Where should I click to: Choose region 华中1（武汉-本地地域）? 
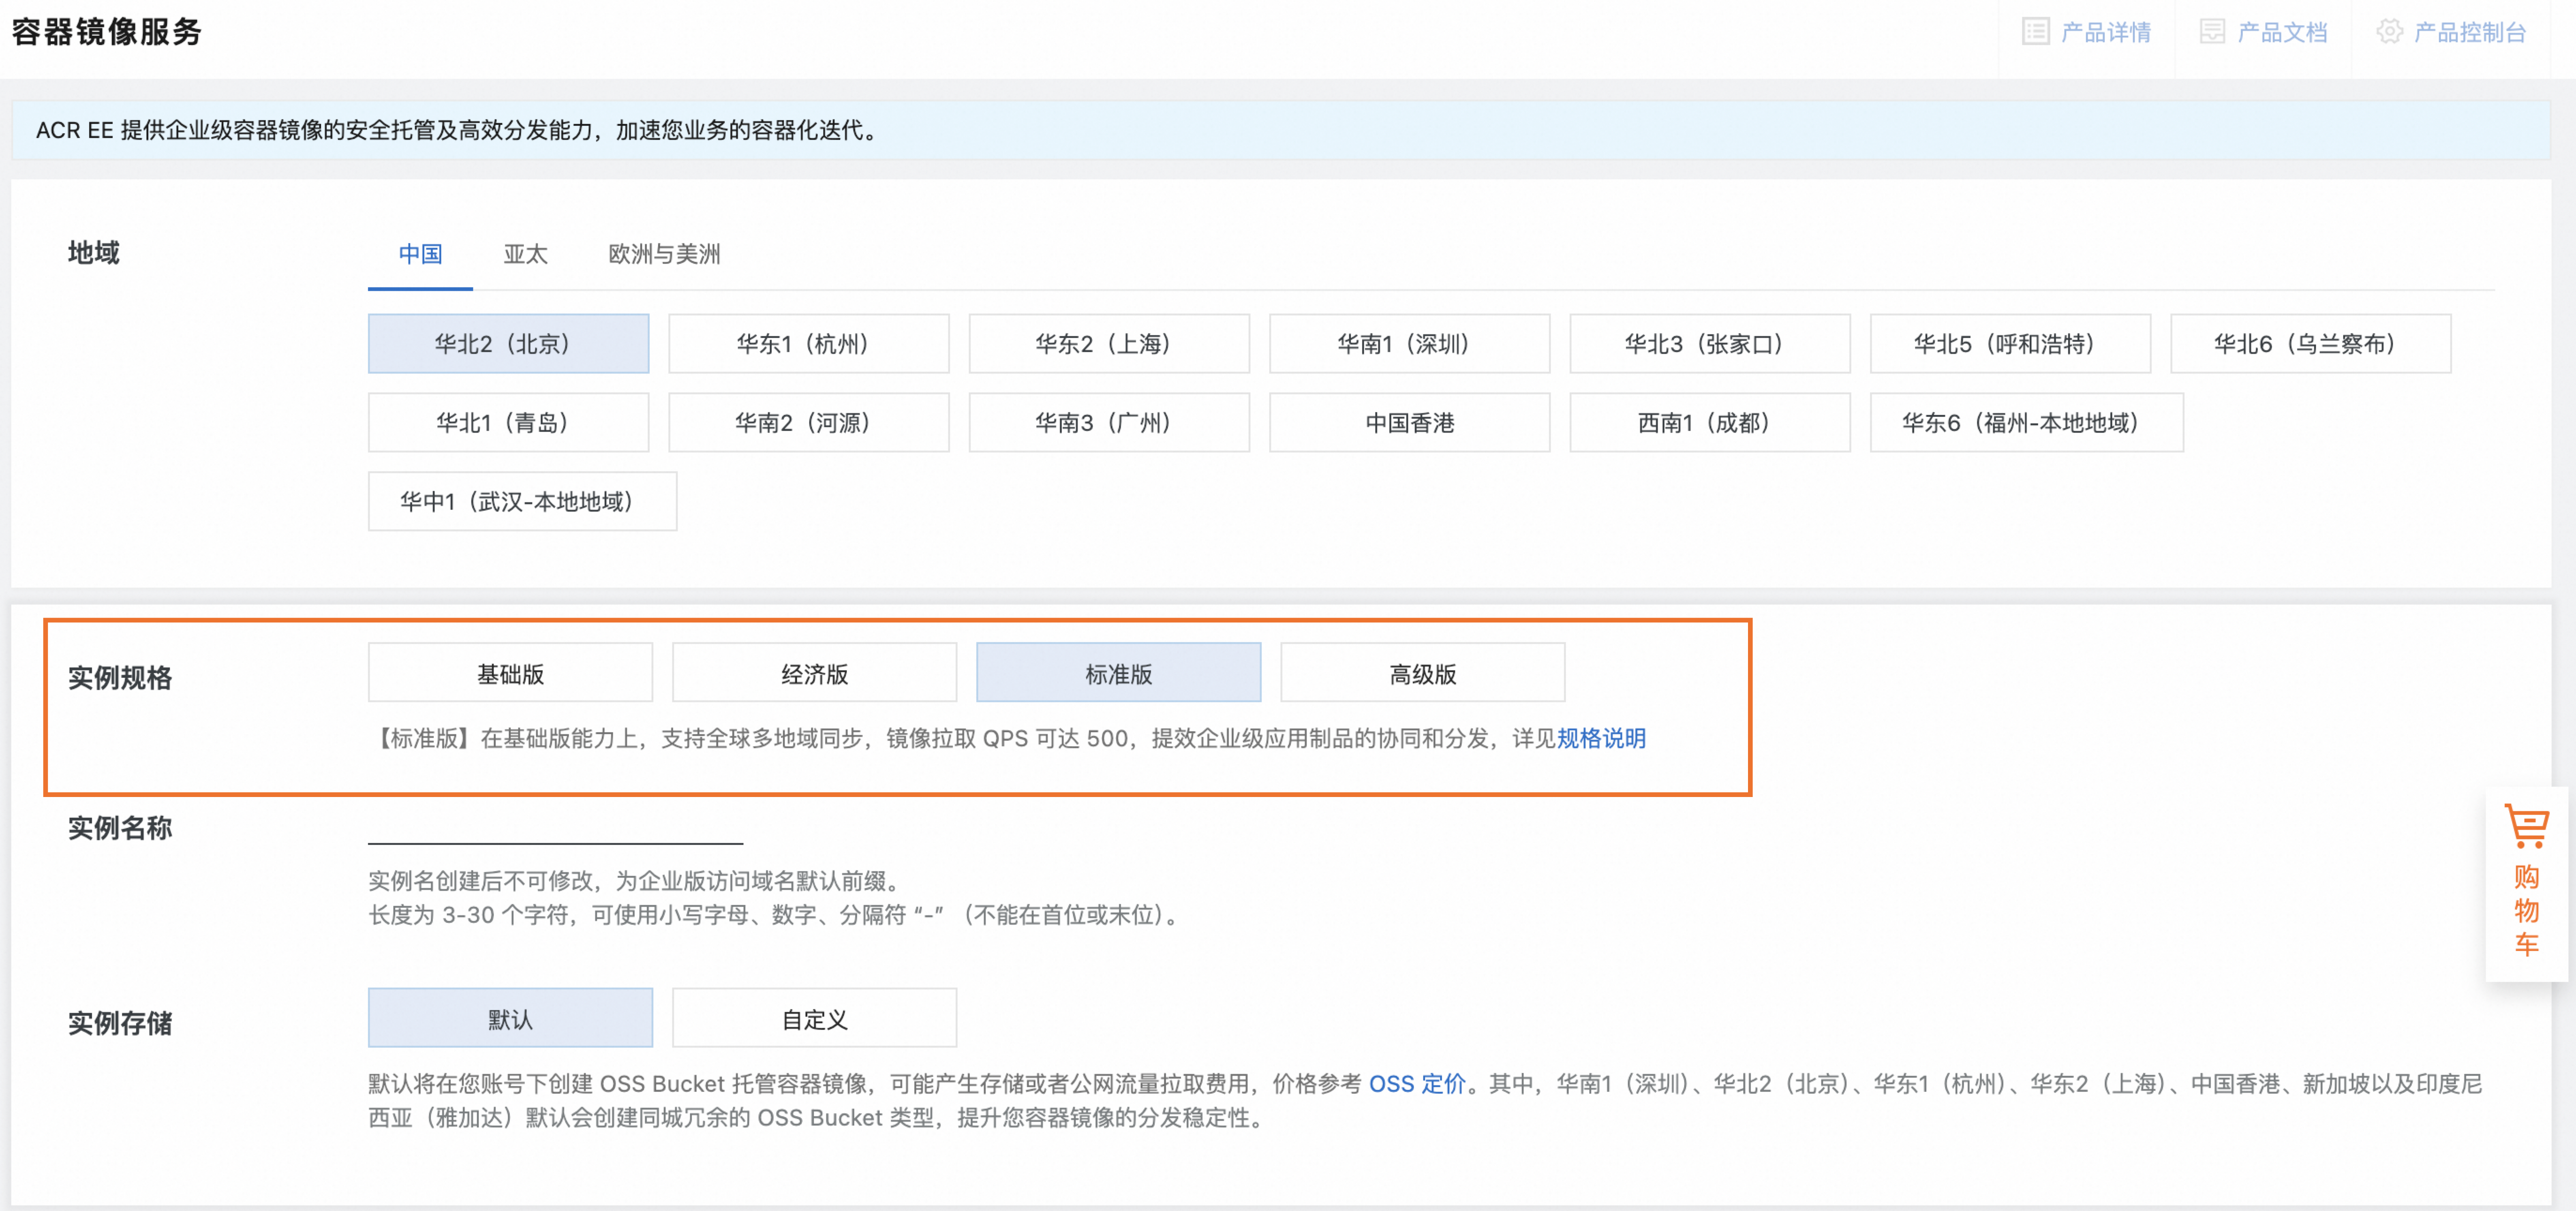[522, 502]
